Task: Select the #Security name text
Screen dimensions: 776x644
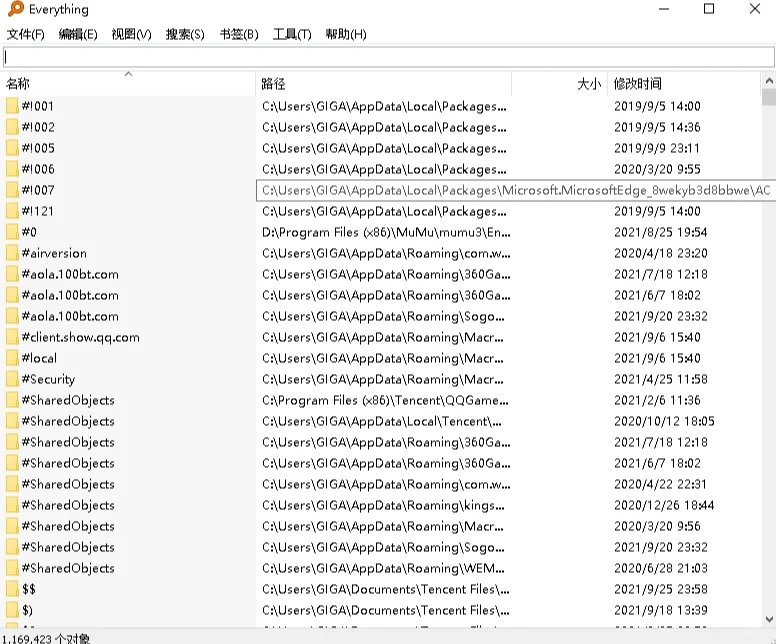Action: [x=48, y=380]
